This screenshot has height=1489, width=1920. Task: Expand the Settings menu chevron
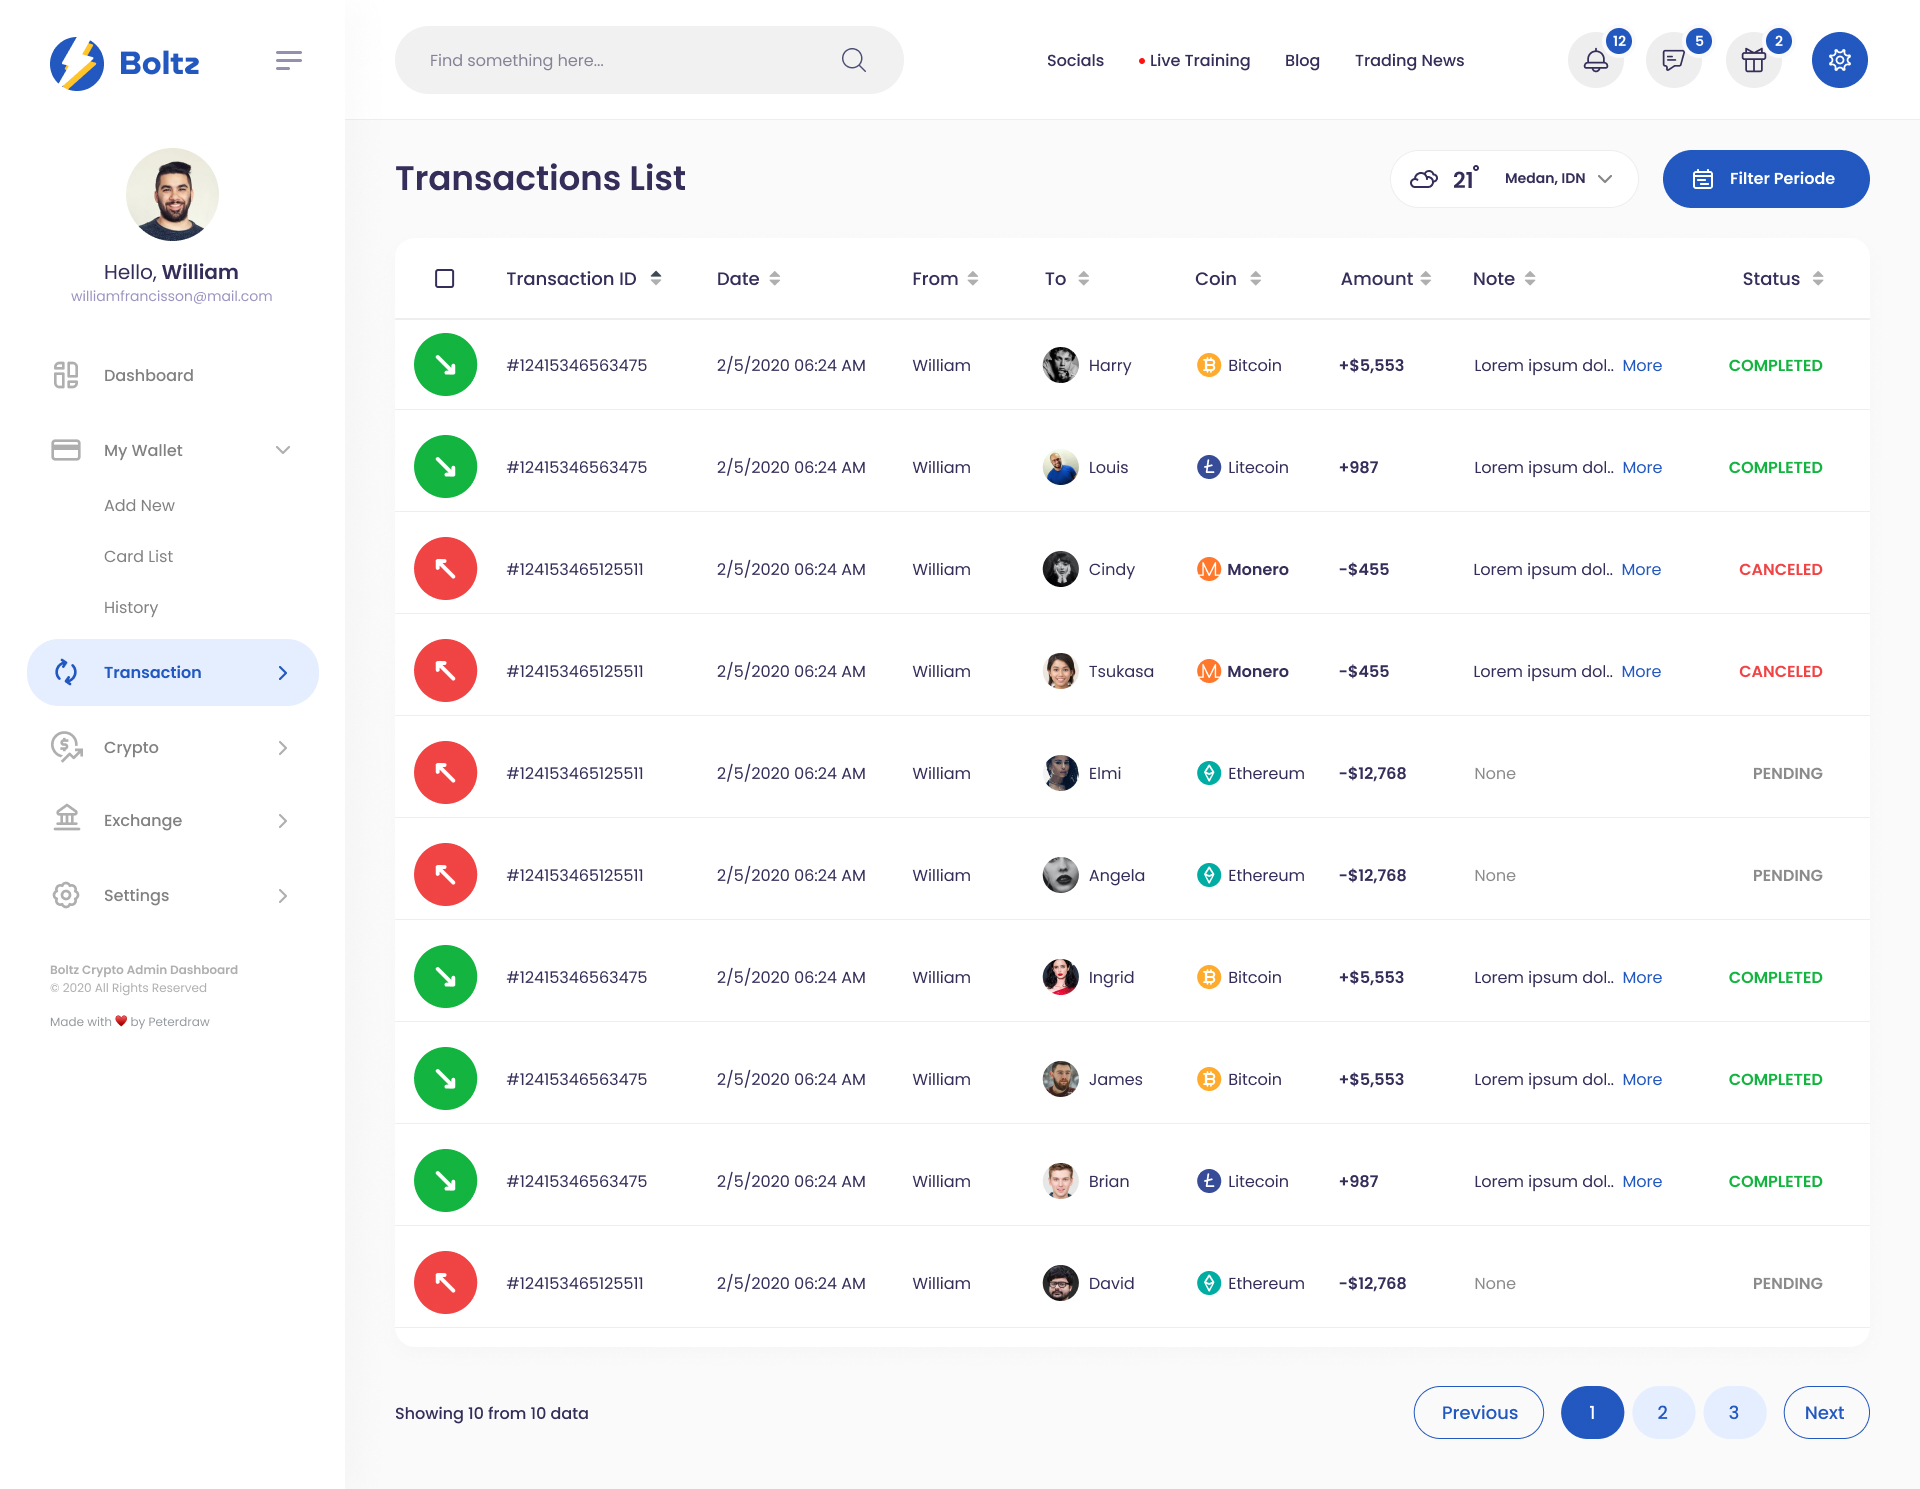click(x=283, y=895)
